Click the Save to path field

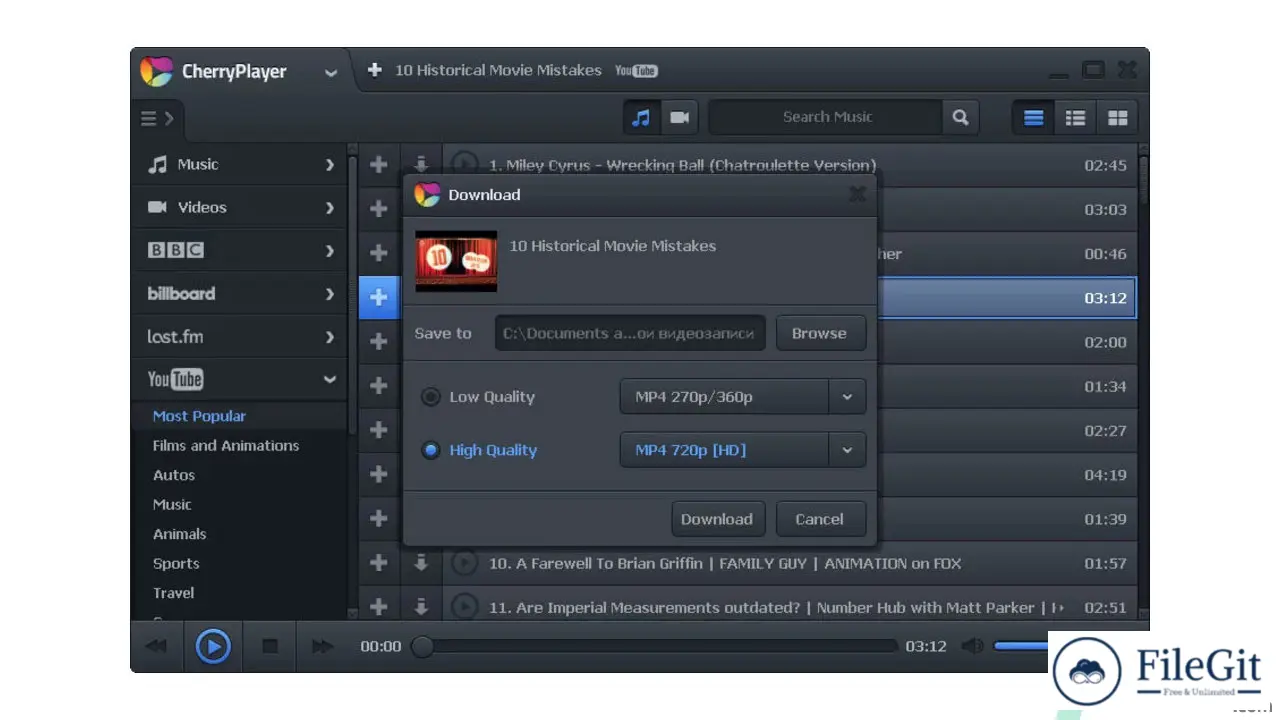coord(630,334)
